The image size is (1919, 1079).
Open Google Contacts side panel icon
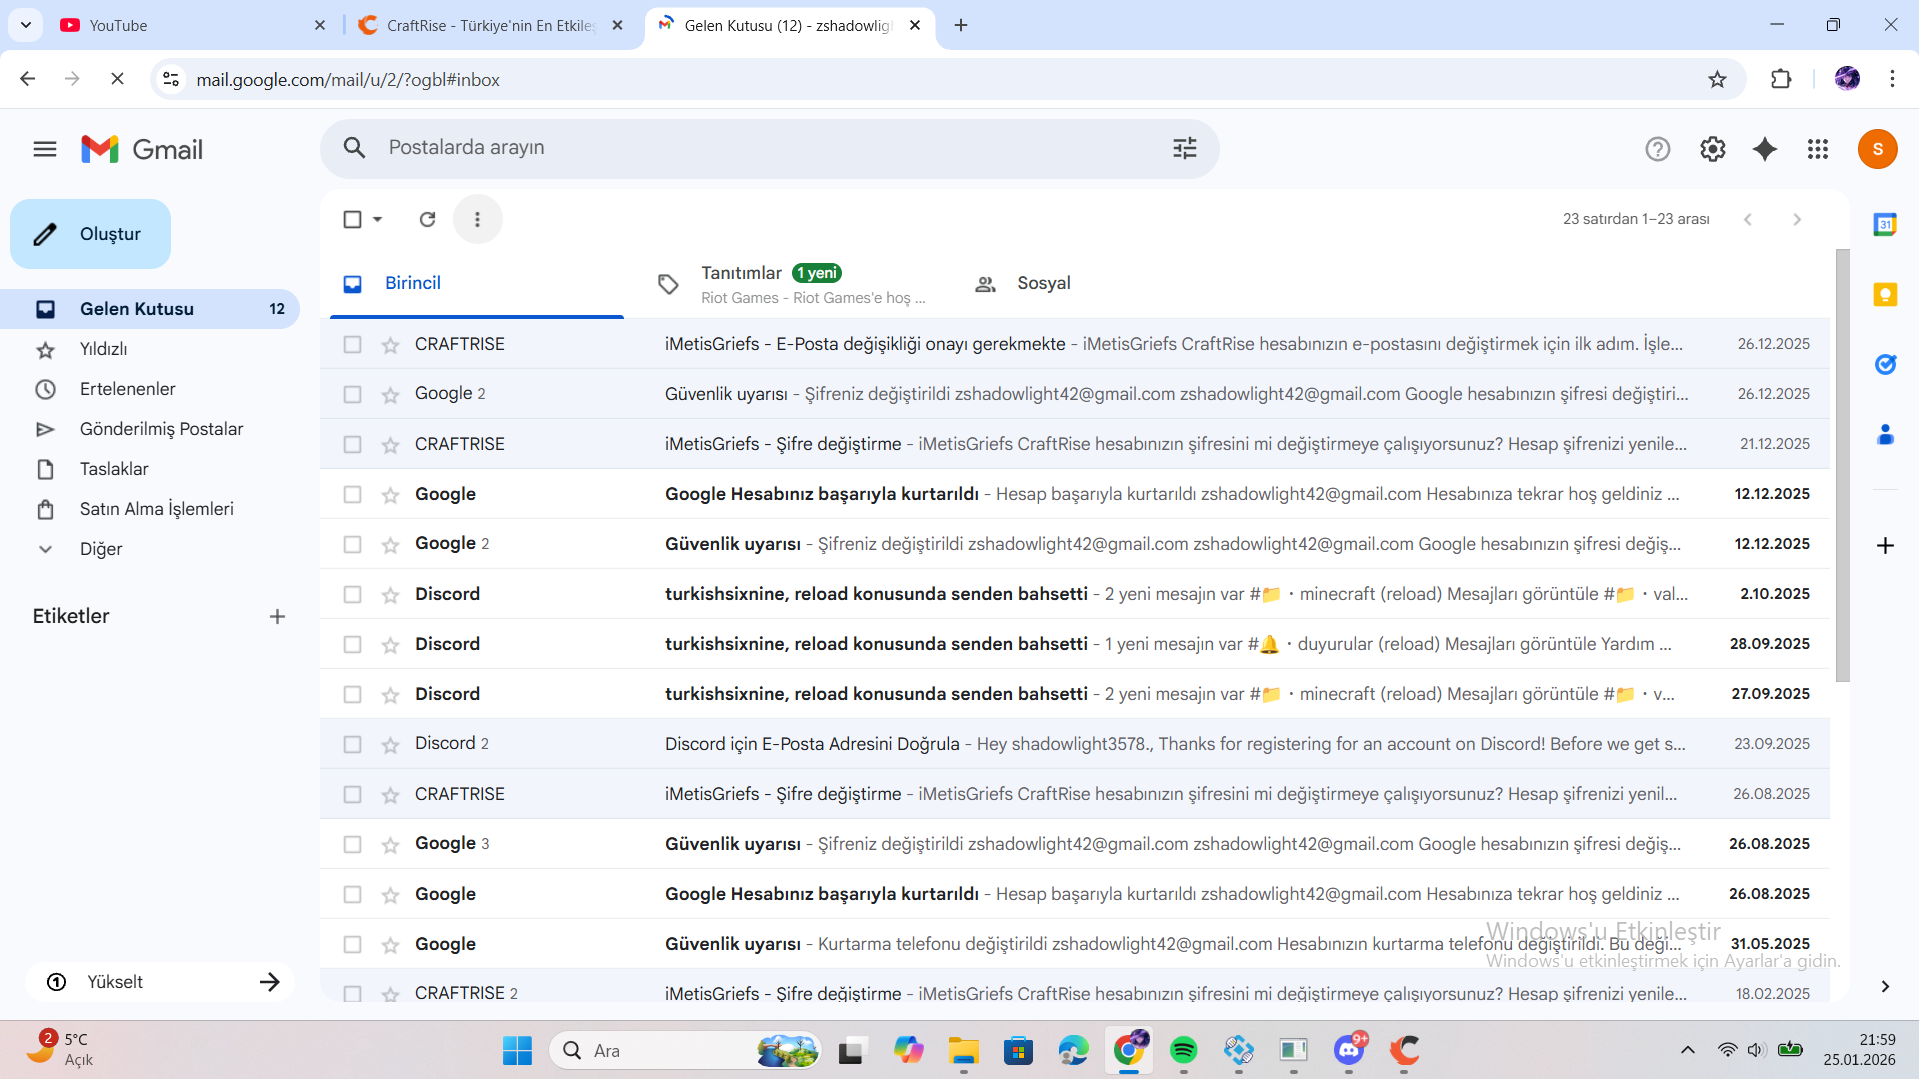pyautogui.click(x=1885, y=435)
